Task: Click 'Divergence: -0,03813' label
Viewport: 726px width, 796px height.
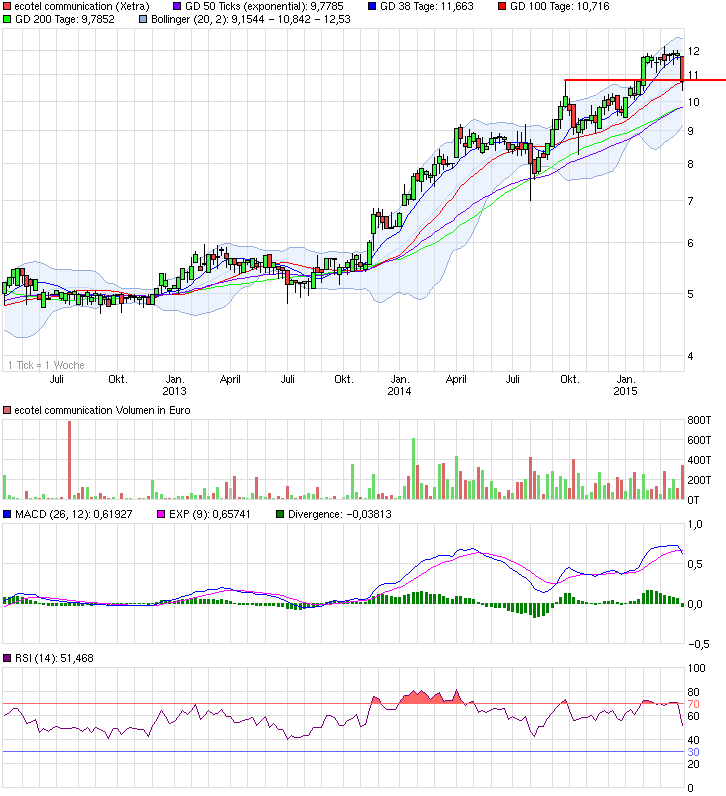Action: point(340,514)
